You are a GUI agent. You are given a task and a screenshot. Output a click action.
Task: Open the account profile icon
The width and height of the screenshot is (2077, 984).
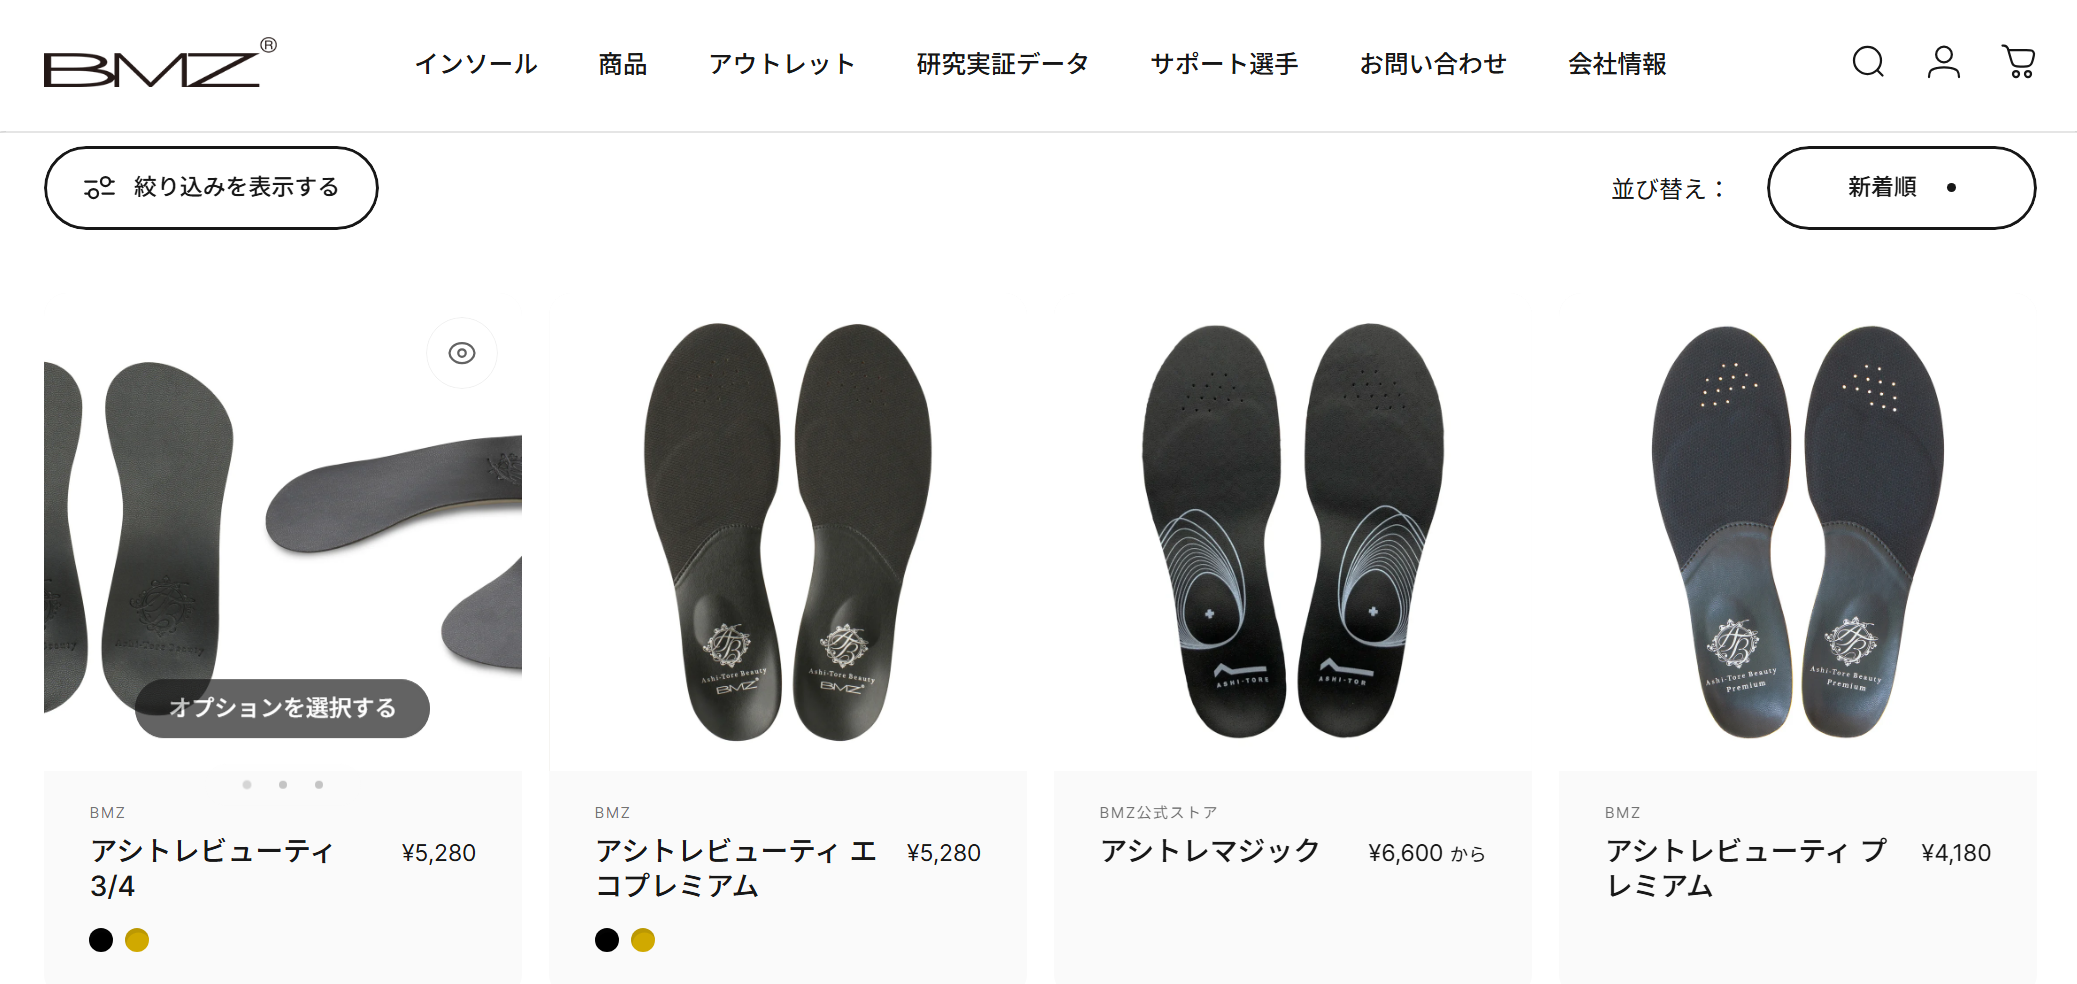click(1943, 62)
